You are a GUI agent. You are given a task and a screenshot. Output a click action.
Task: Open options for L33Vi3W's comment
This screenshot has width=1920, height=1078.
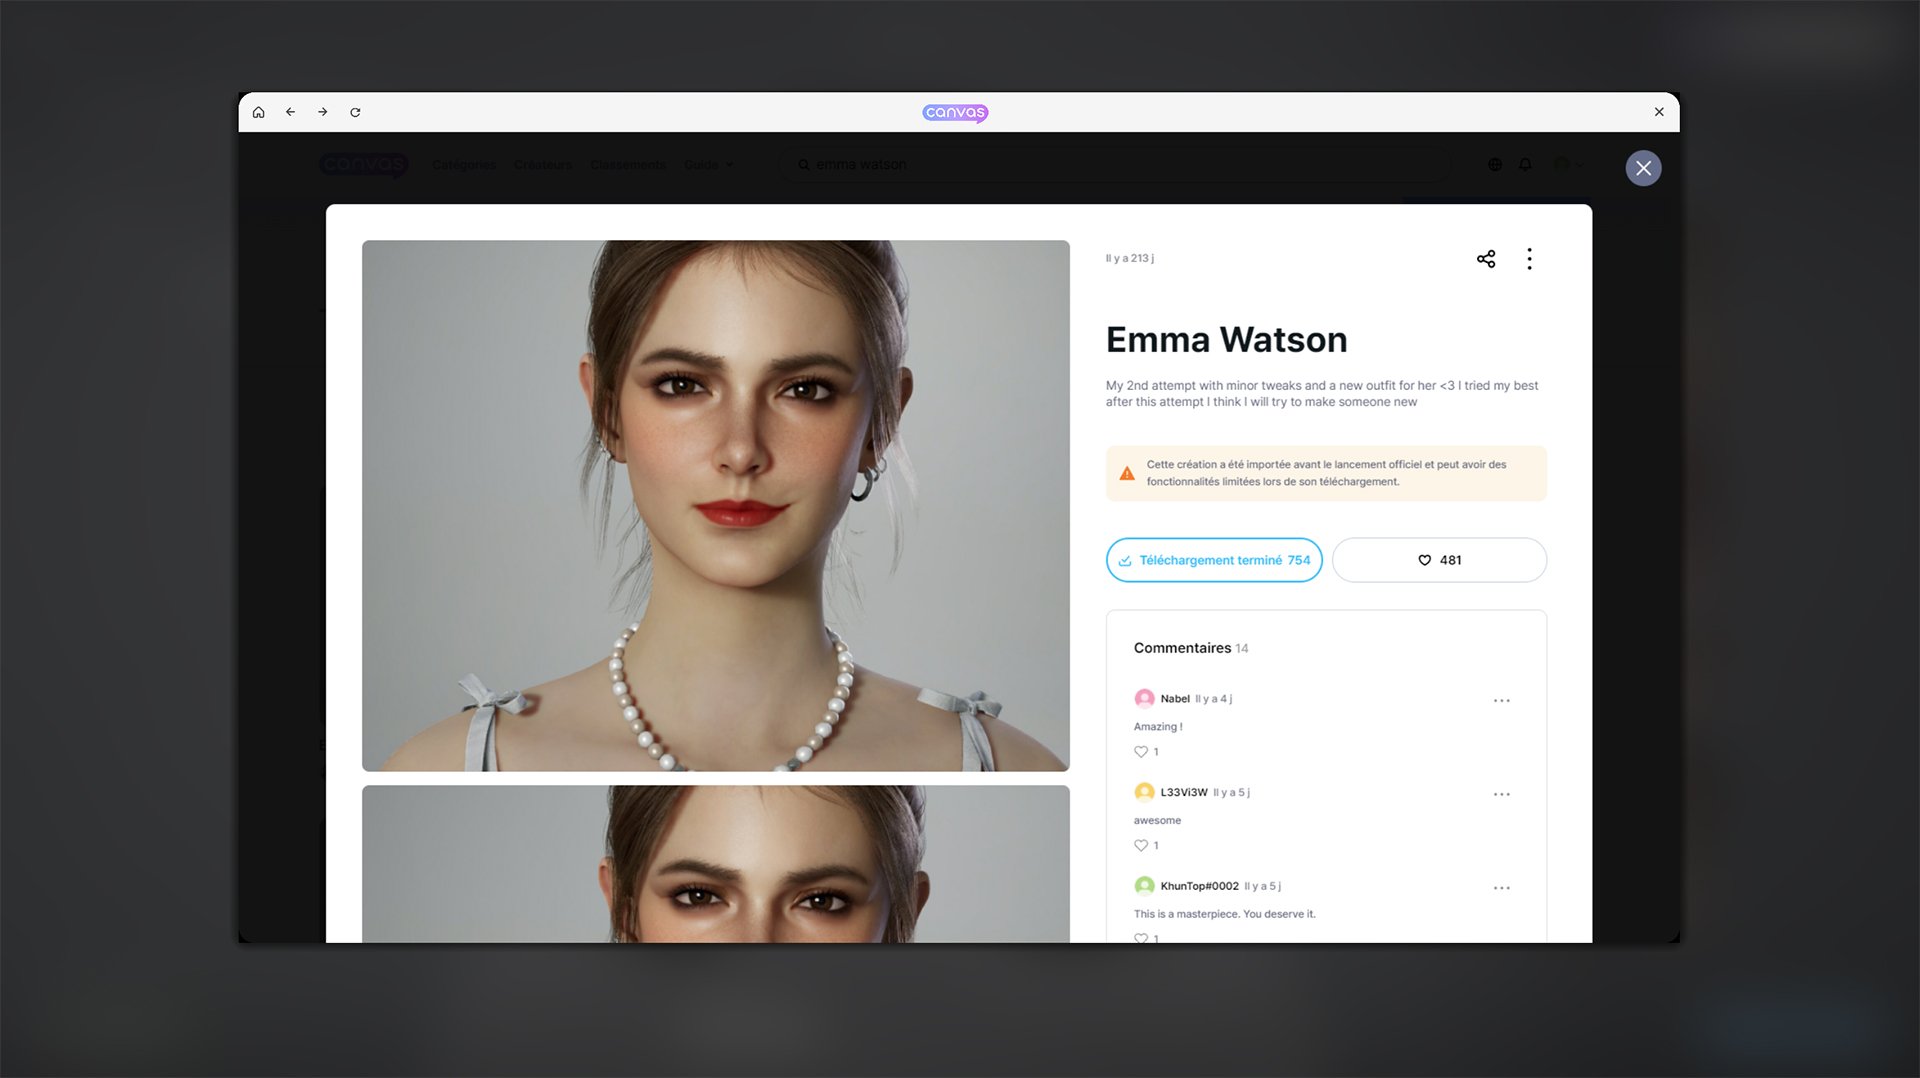pos(1501,794)
